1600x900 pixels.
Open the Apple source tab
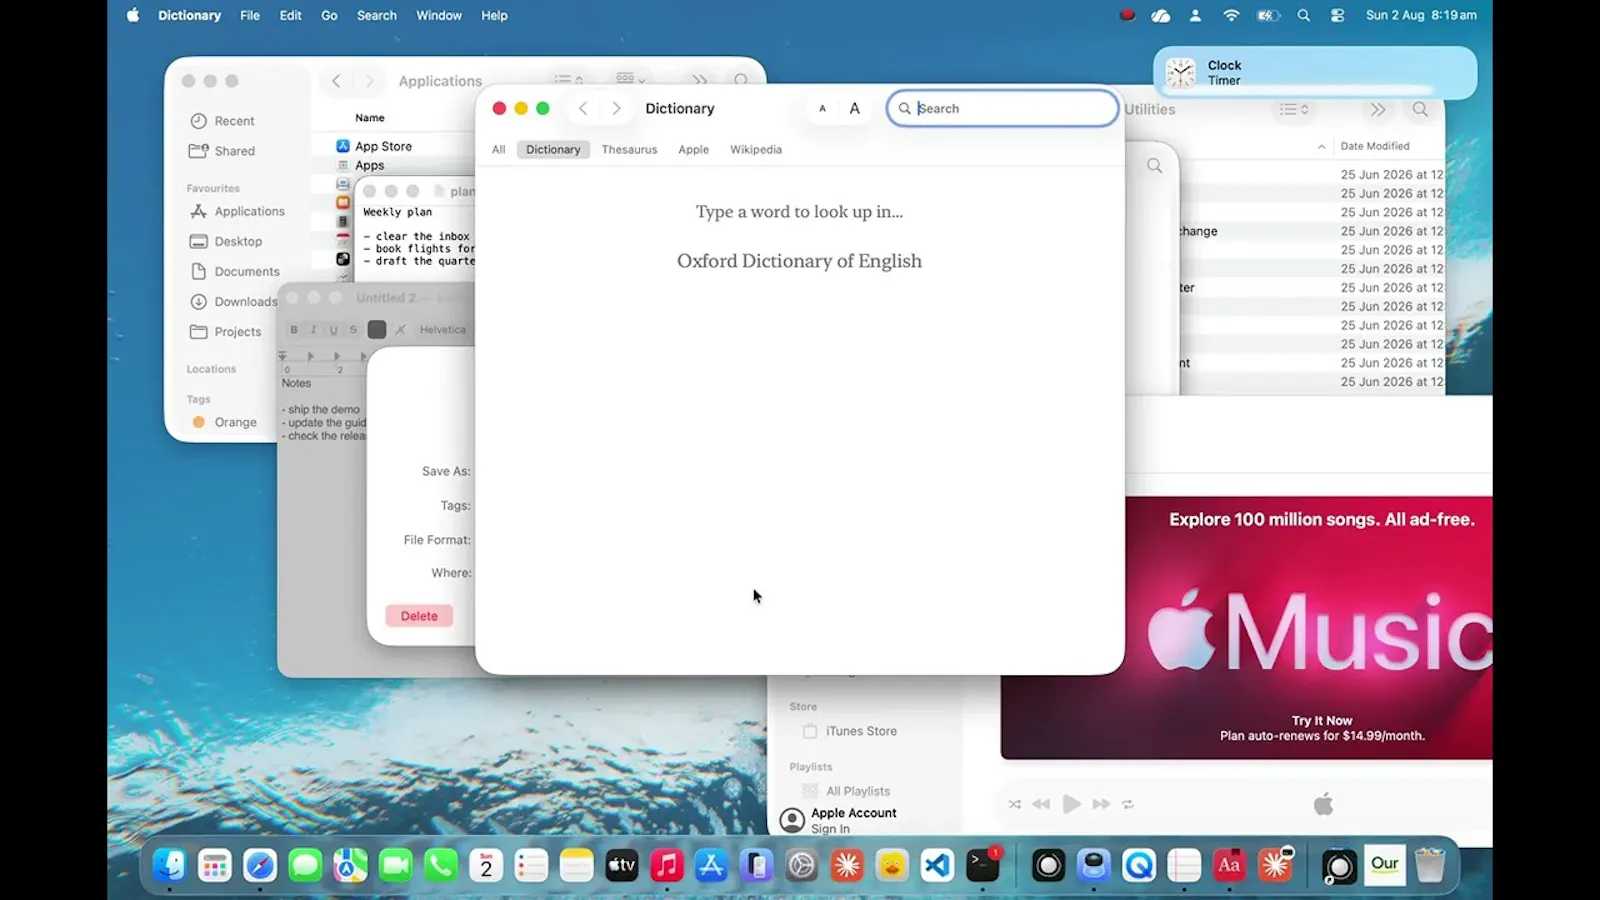click(693, 150)
